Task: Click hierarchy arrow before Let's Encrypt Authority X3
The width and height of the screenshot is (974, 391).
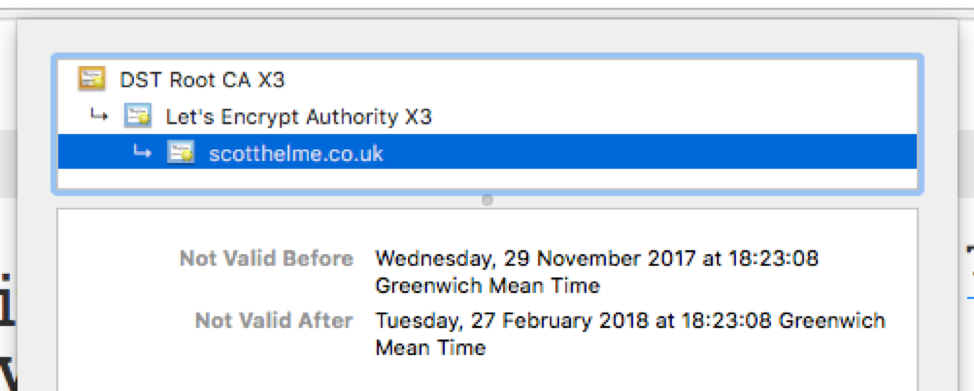Action: 99,115
